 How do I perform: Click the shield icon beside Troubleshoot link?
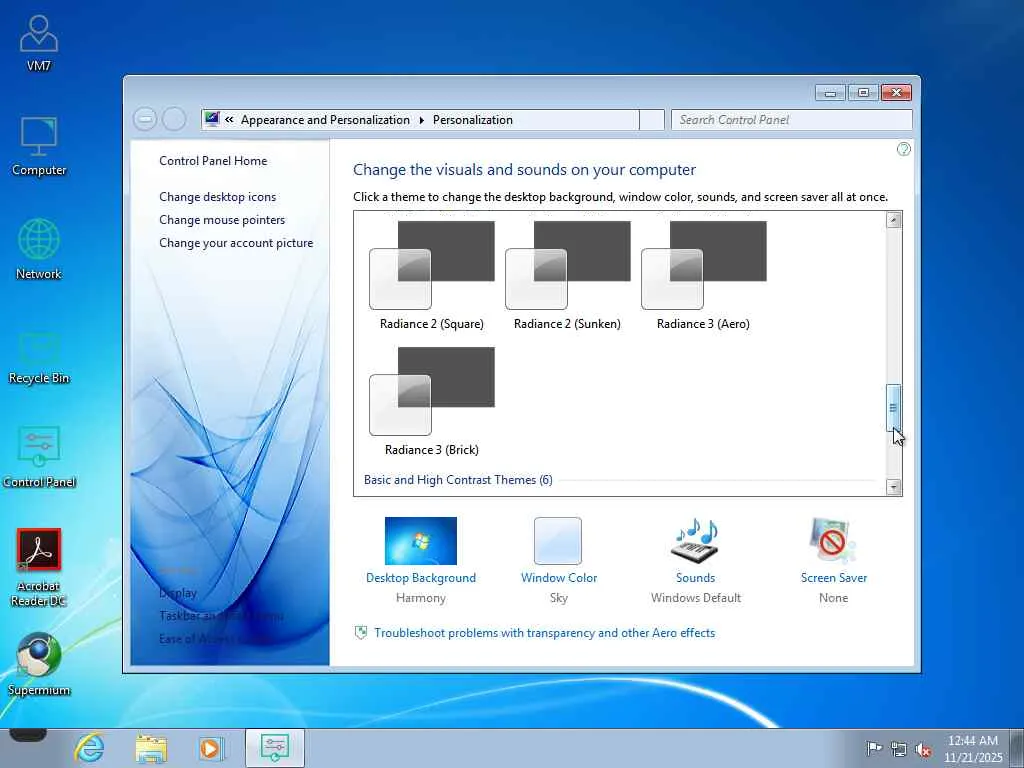360,633
